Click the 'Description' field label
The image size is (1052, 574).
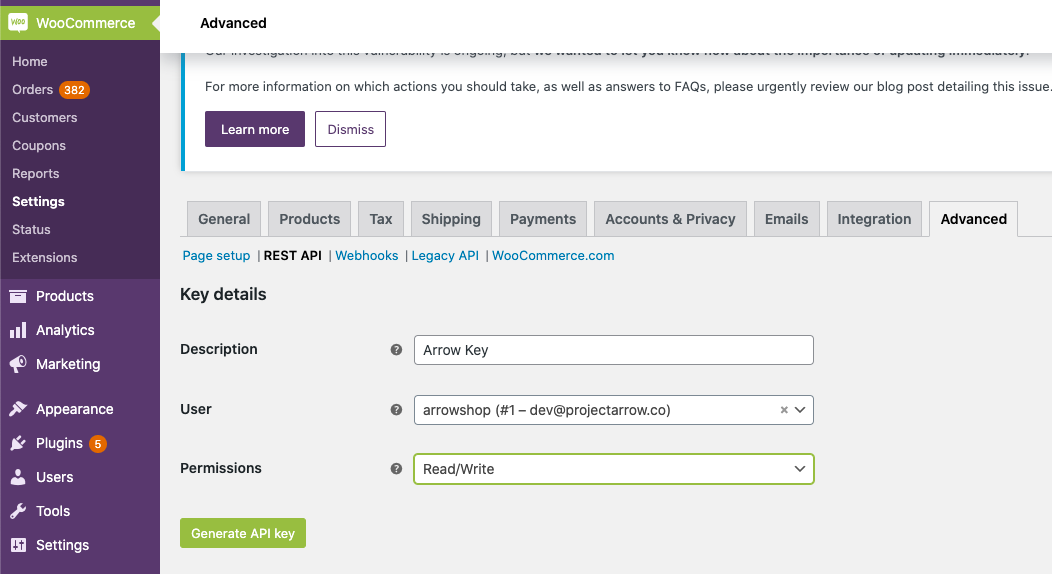tap(219, 349)
